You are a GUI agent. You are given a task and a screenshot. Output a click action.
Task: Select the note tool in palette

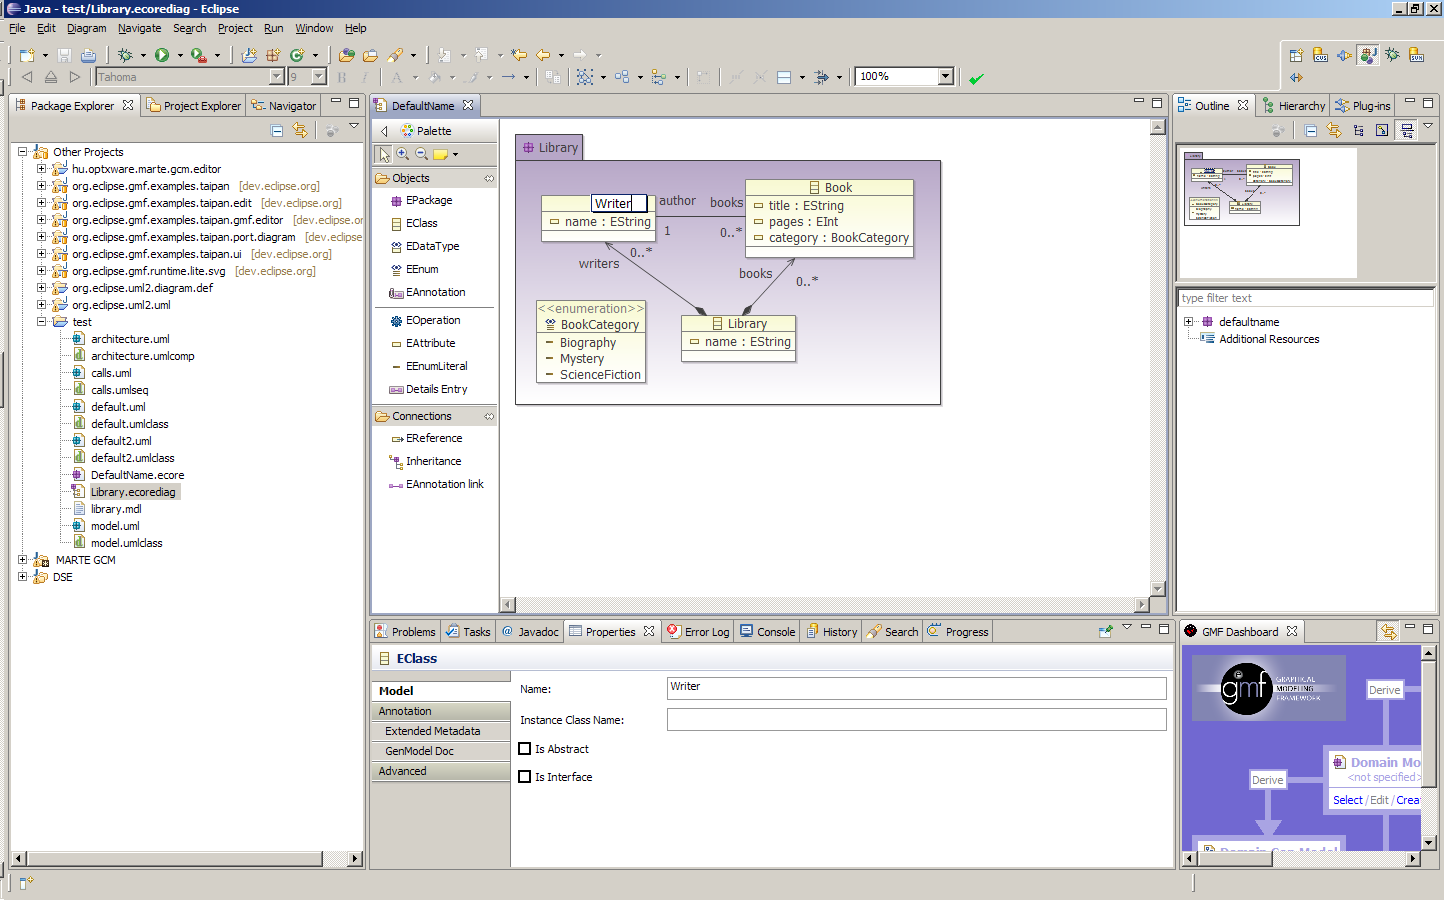pyautogui.click(x=440, y=154)
